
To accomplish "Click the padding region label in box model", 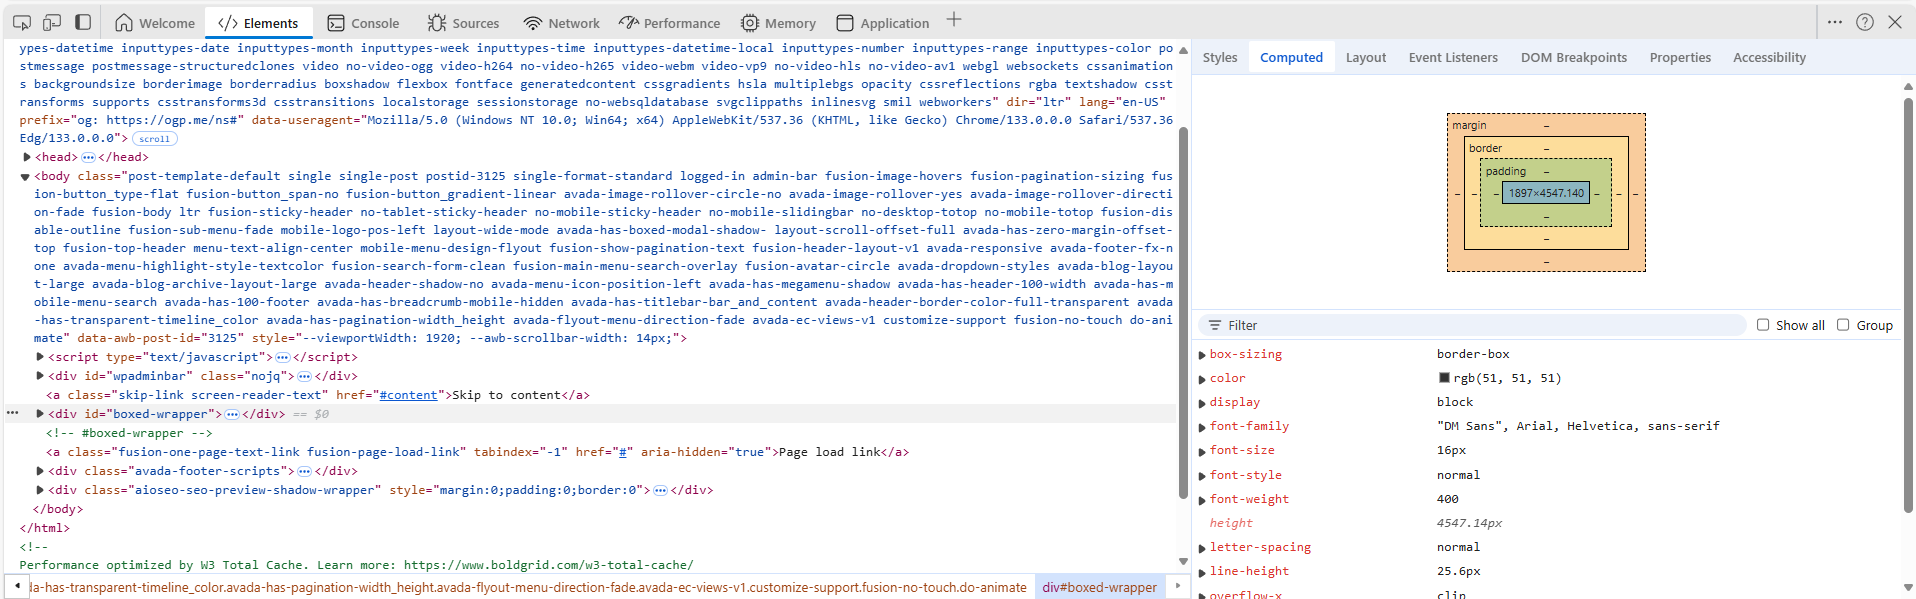I will point(1505,171).
